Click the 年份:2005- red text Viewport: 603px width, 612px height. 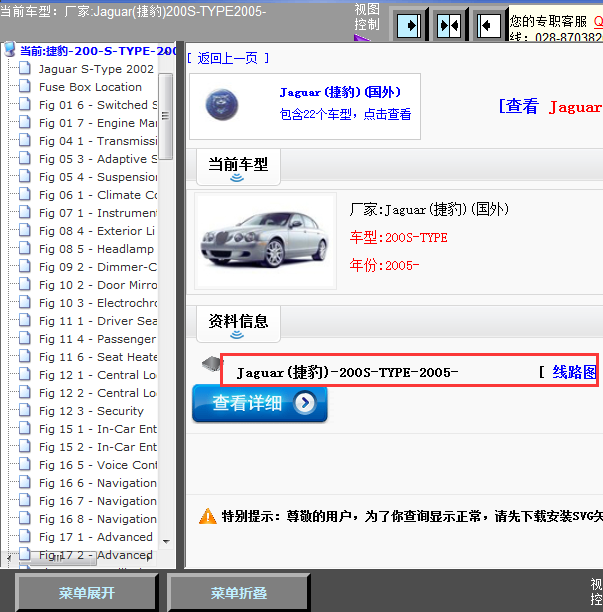coord(384,265)
